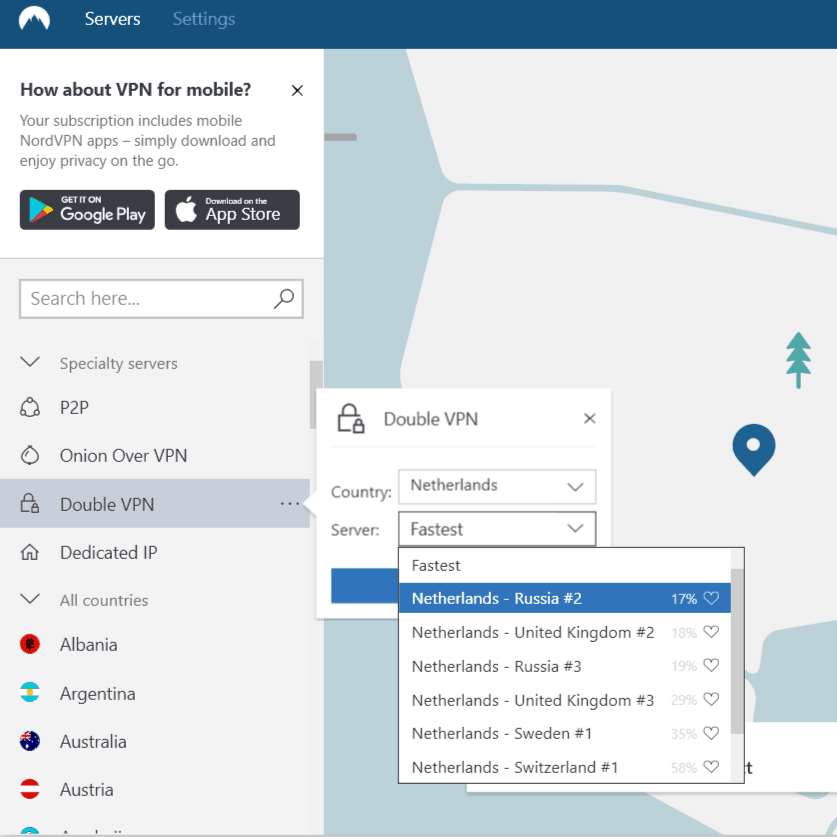Select Netherlands - United Kingdom #2 server
This screenshot has height=837, width=837.
(x=565, y=633)
